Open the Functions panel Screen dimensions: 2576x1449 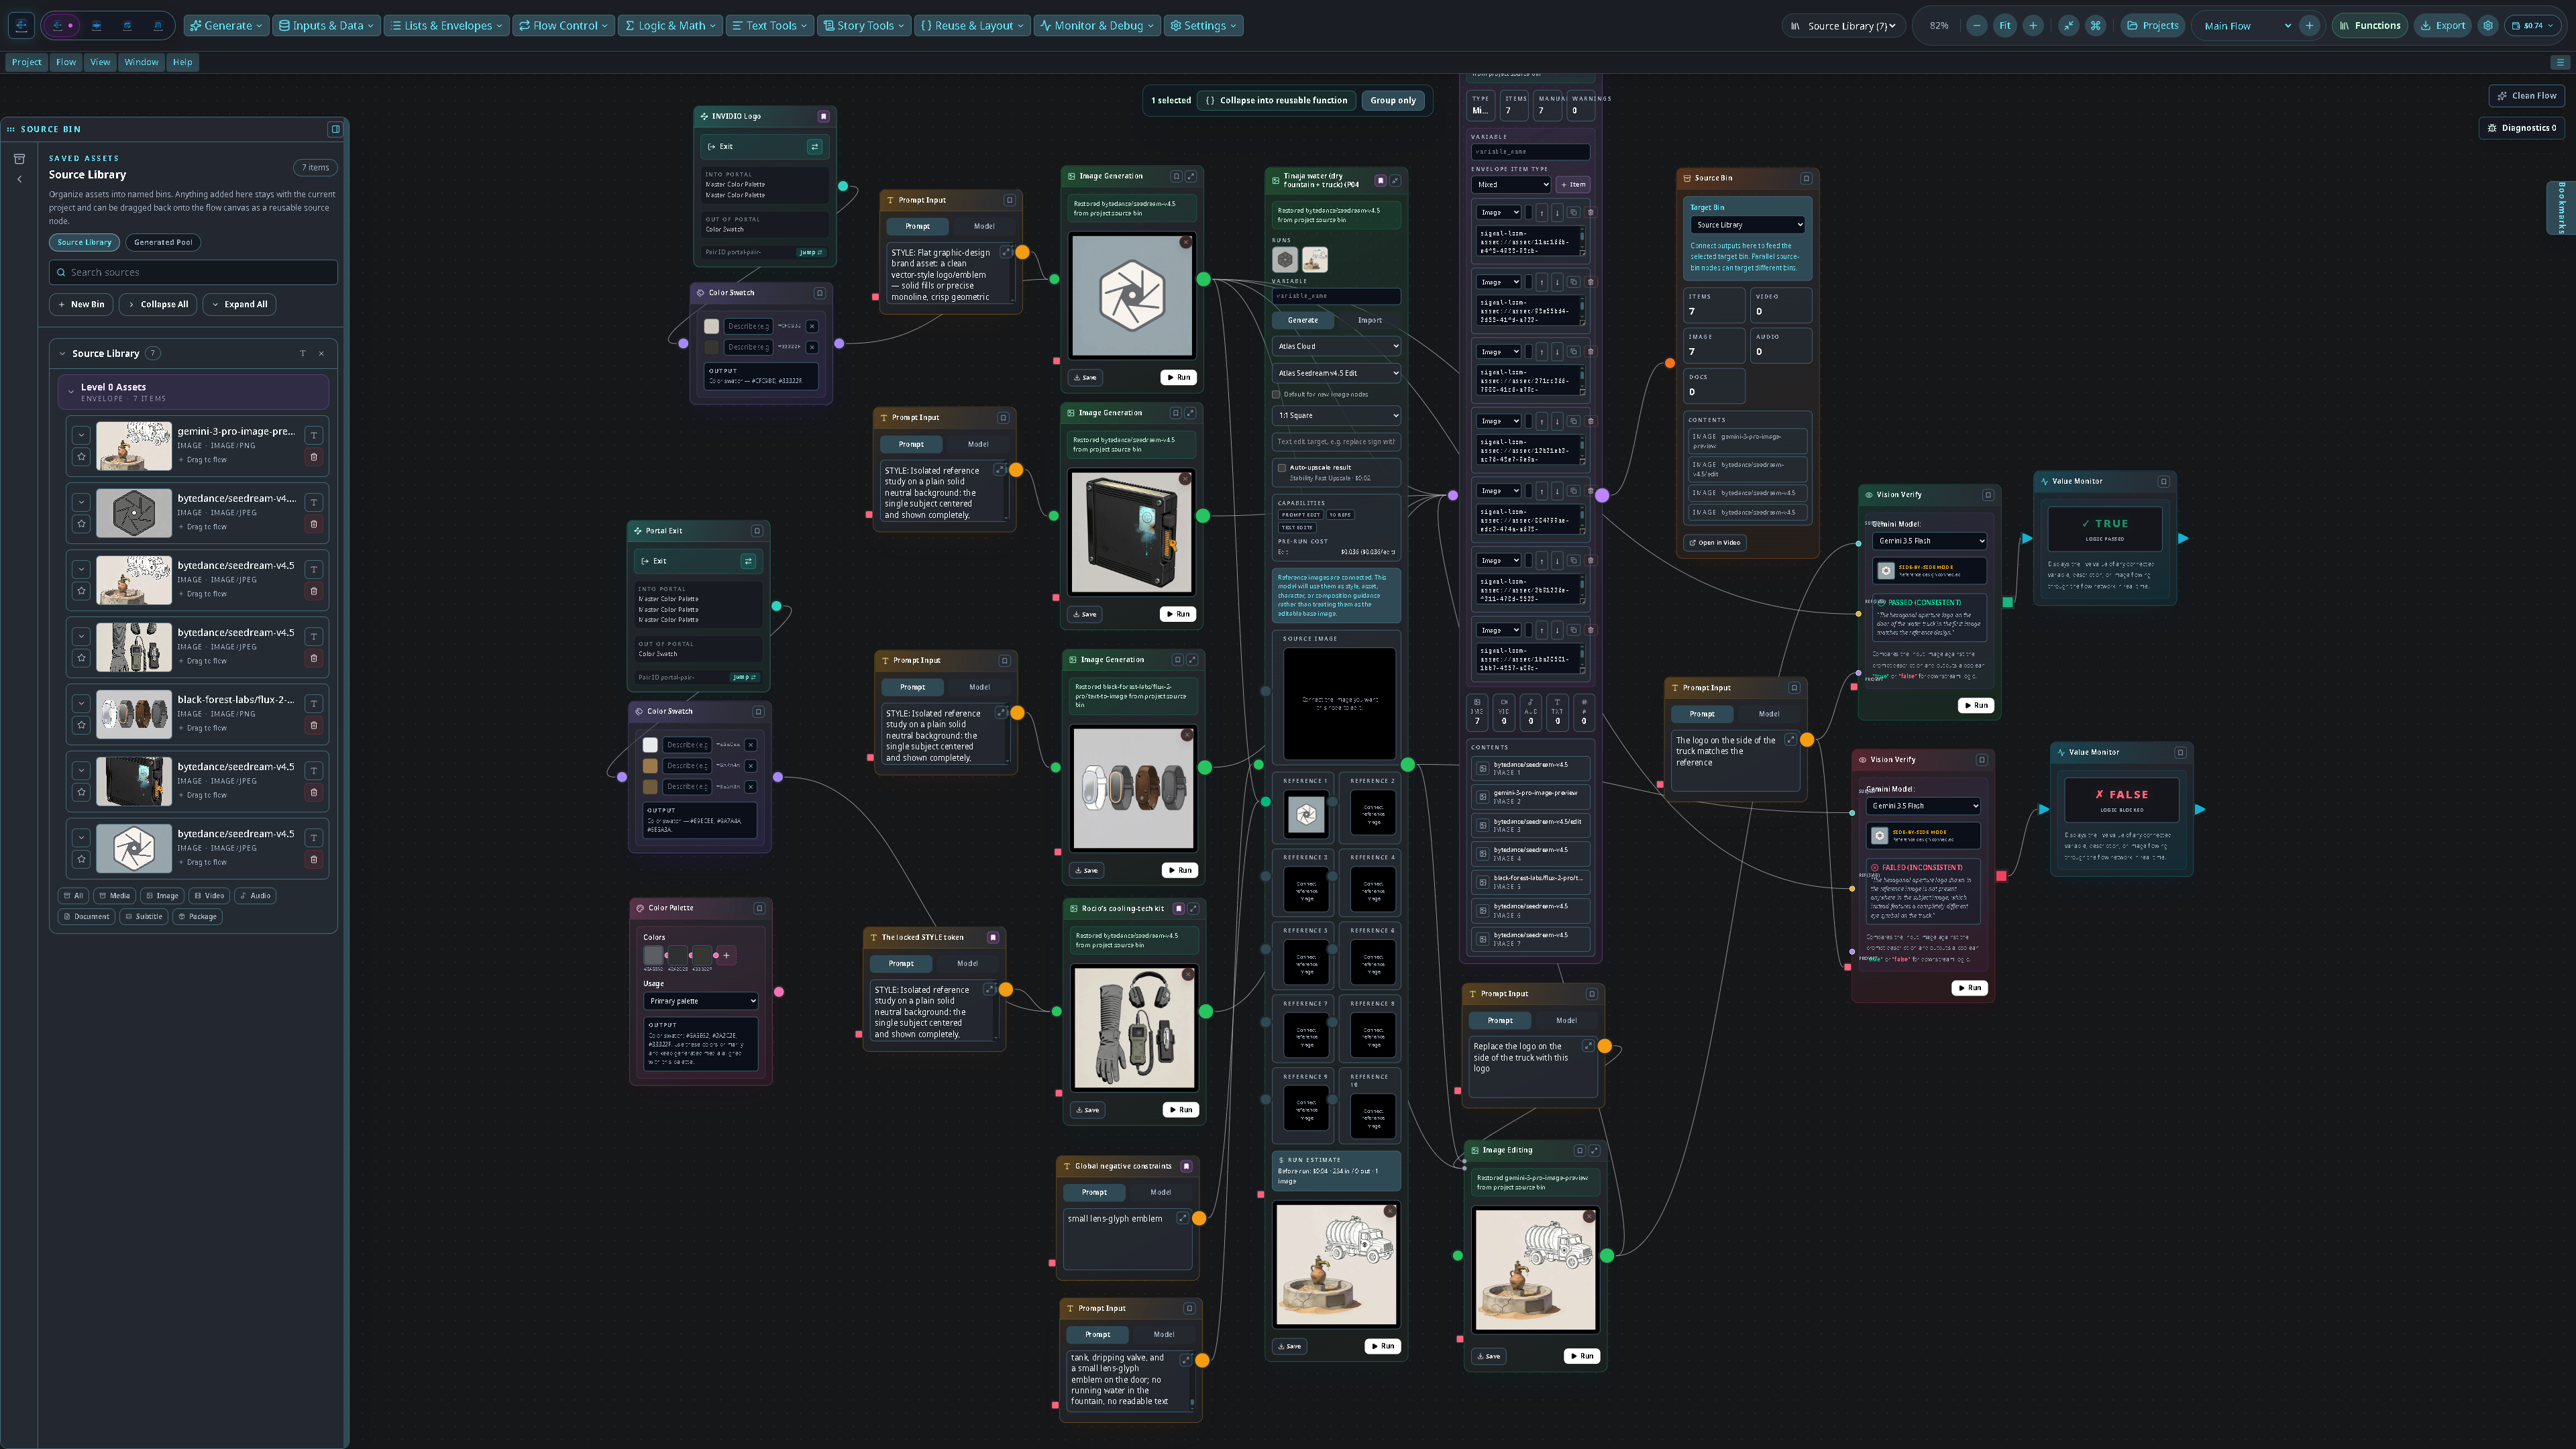[x=2369, y=26]
